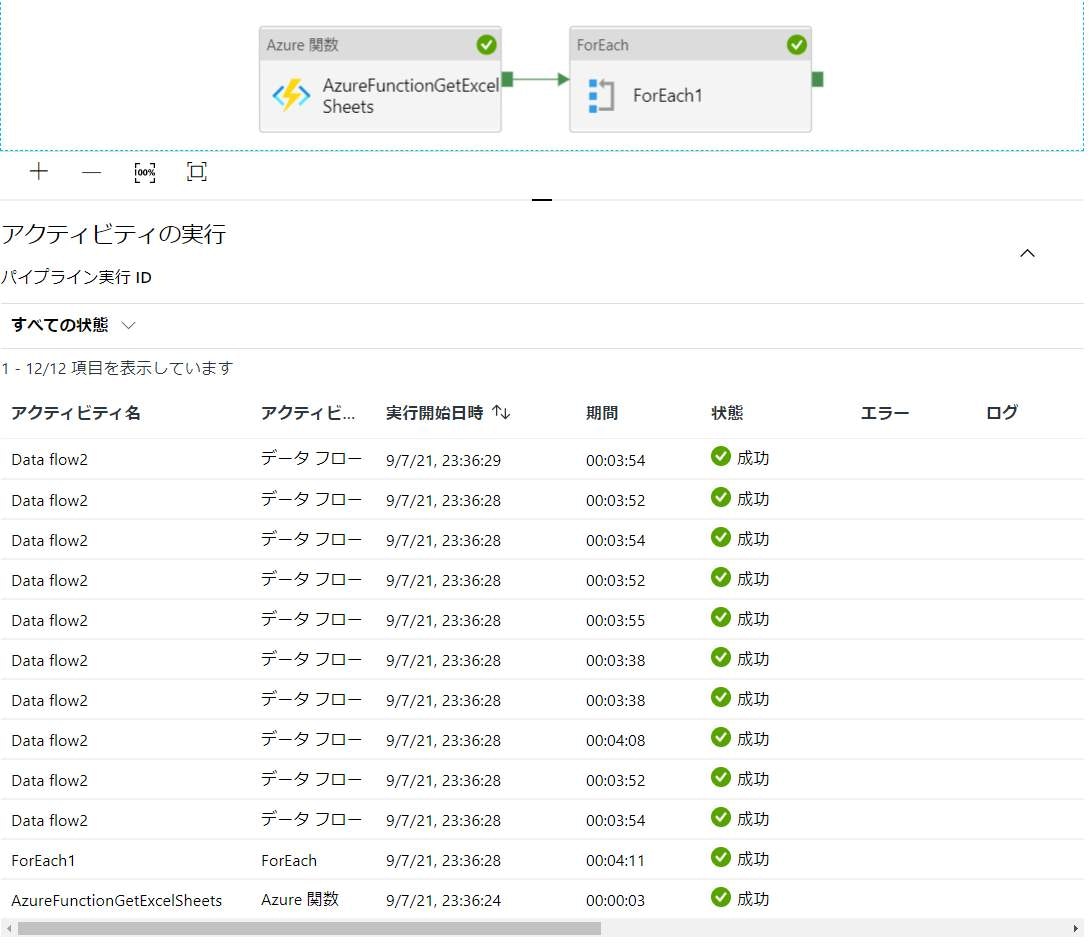1090x943 pixels.
Task: Click the 9/7/21, 23:36:24 start time
Action: (x=444, y=901)
